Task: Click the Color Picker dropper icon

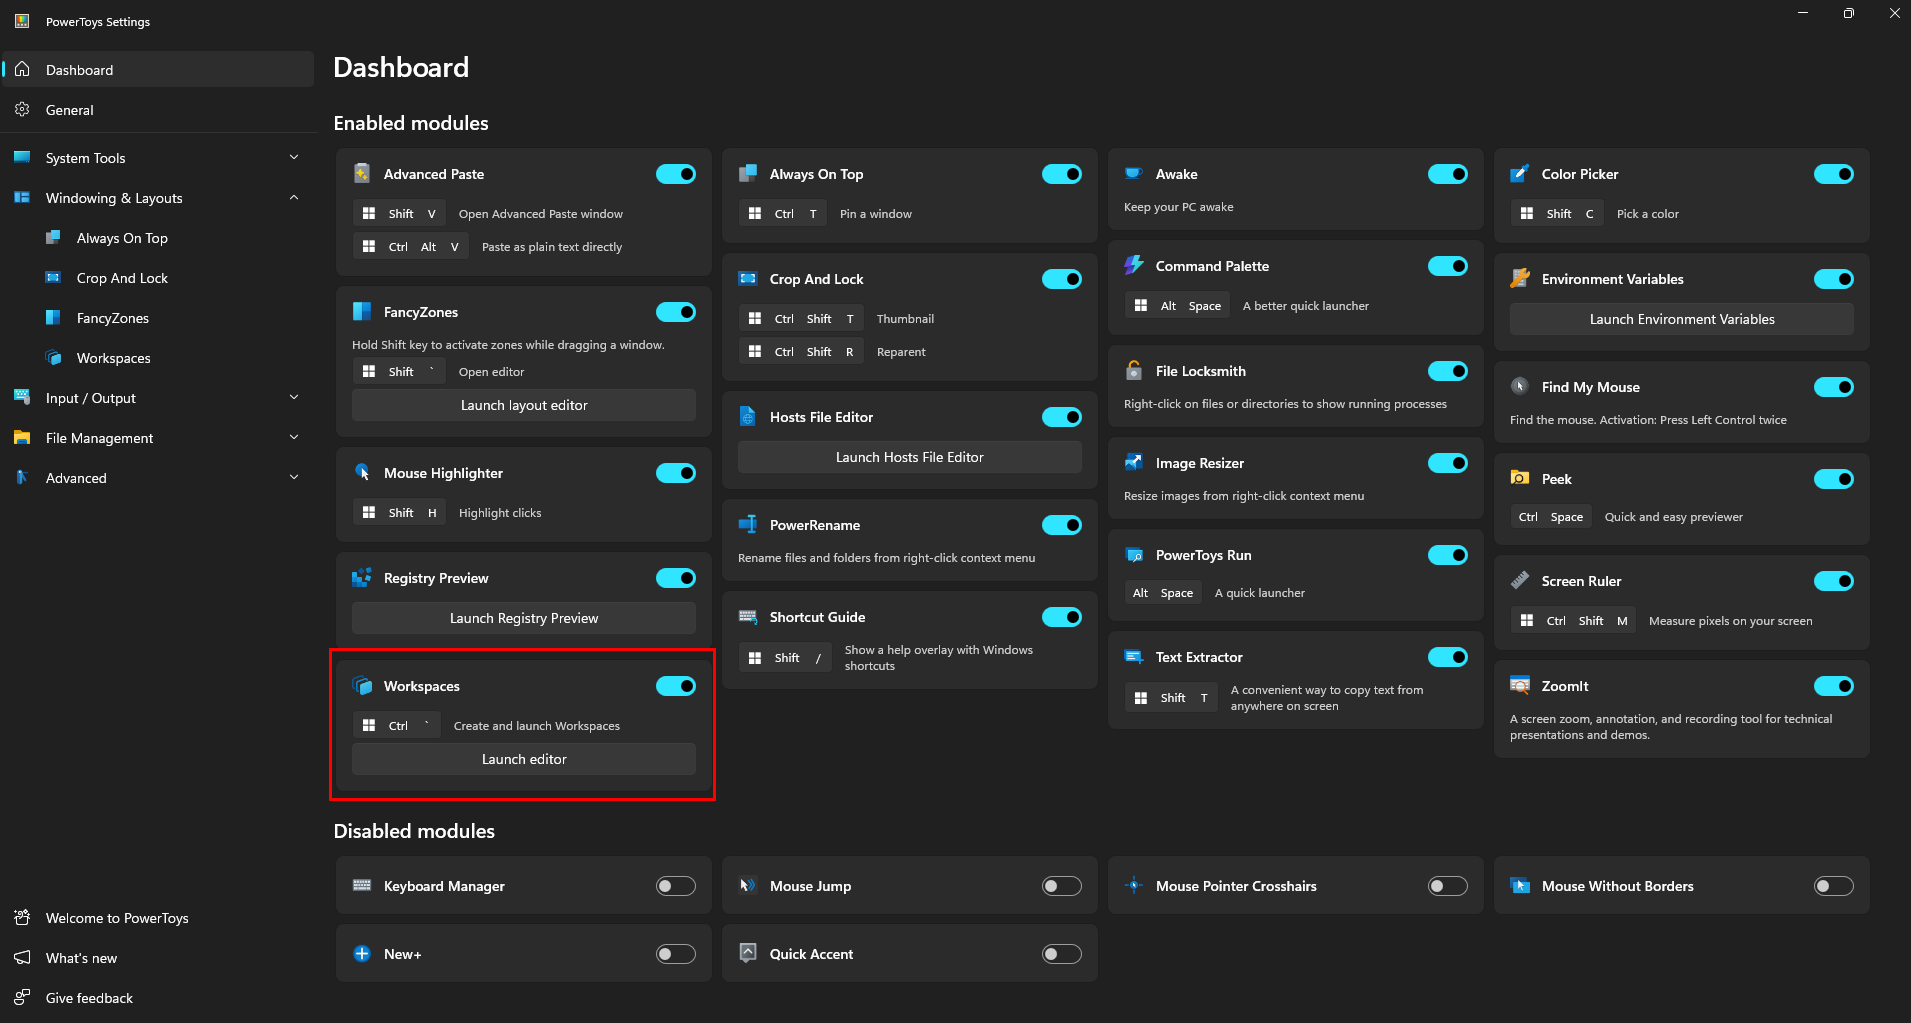Action: [x=1520, y=174]
